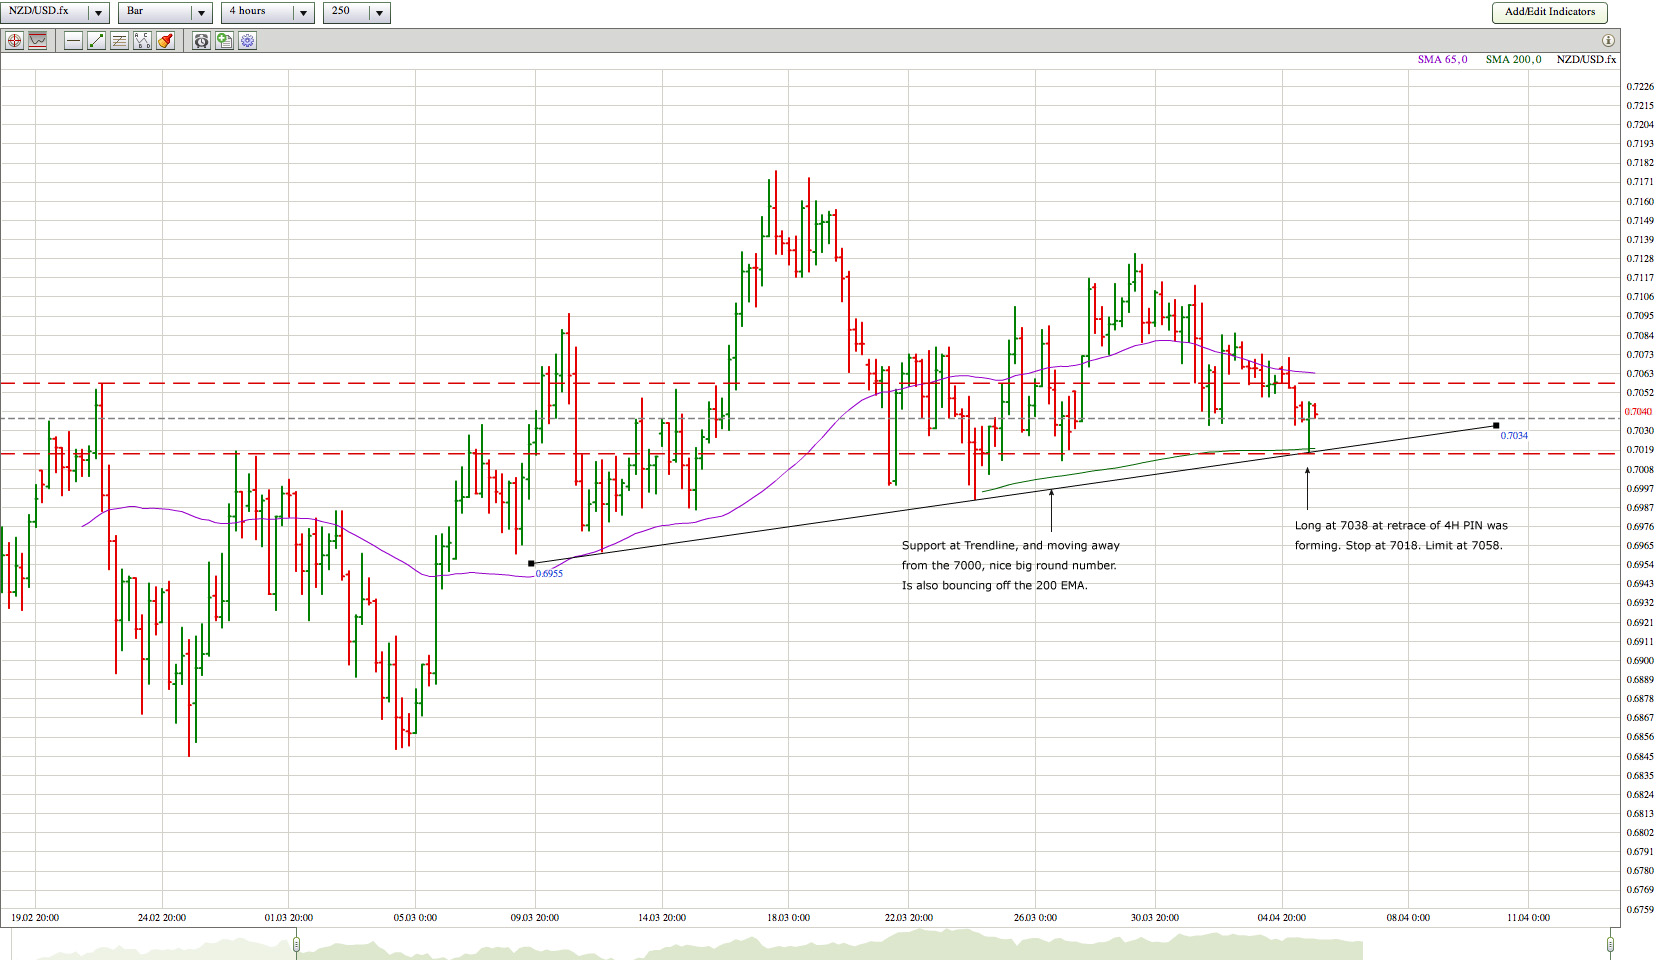Click the Add/Edit Indicators button
Viewport: 1674px width, 960px height.
pos(1550,12)
